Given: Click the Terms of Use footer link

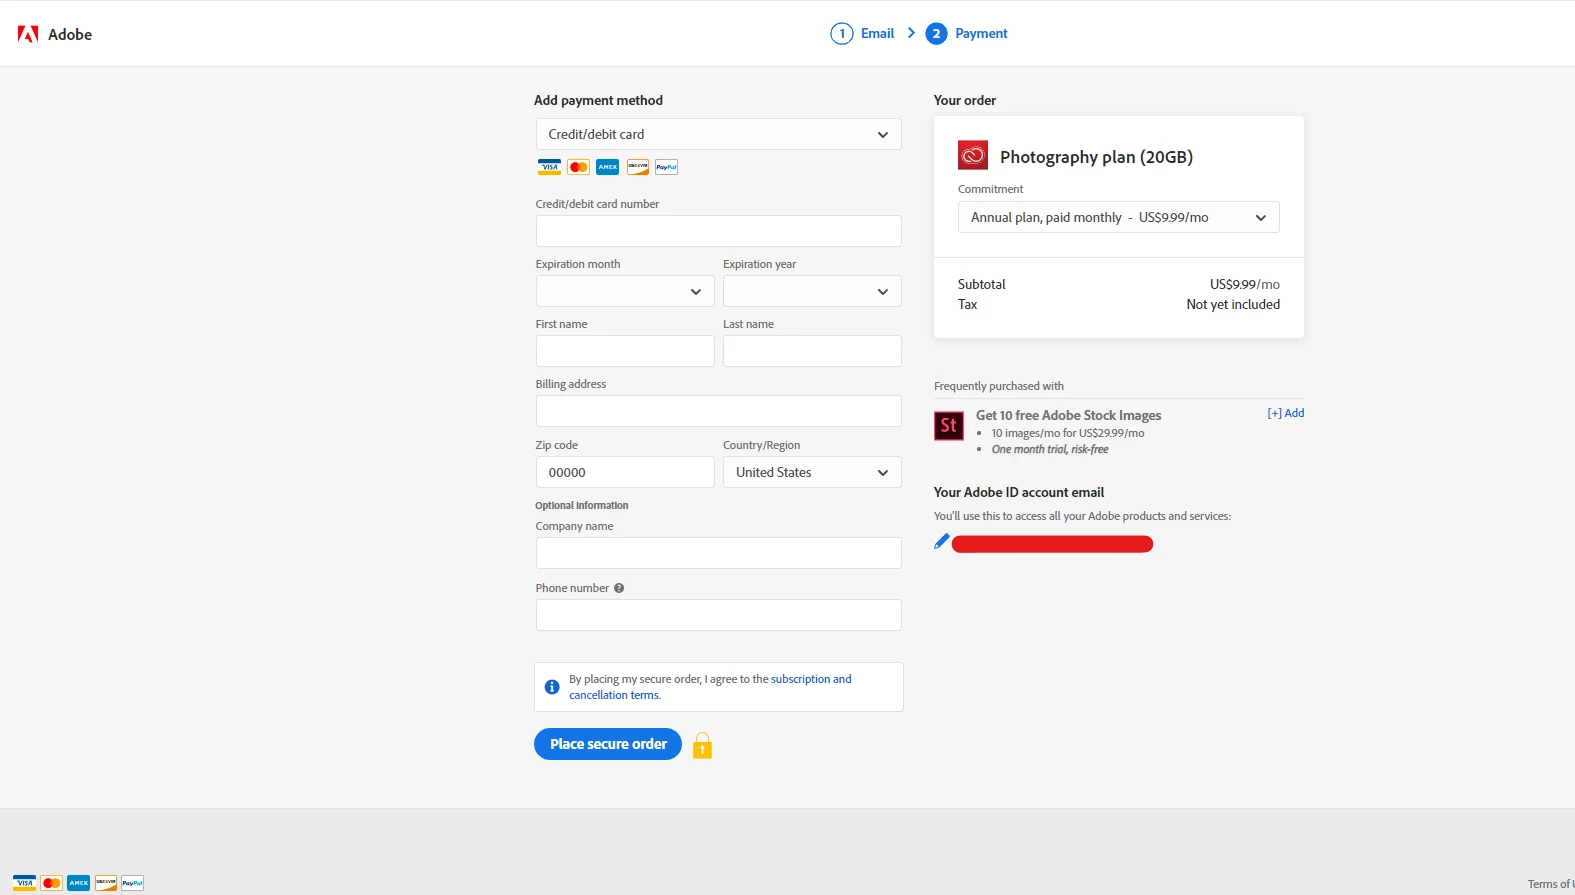Looking at the screenshot, I should 1551,884.
